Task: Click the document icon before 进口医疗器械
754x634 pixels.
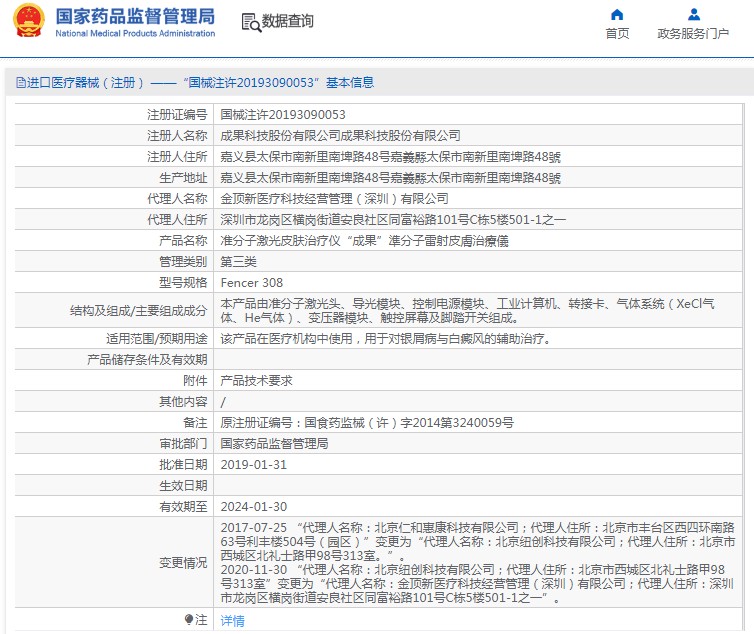Action: pos(19,83)
